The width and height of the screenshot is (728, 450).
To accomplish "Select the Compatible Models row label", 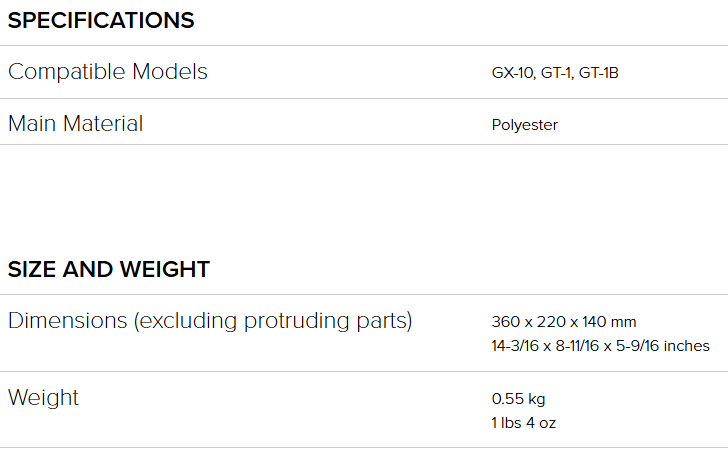I will coord(108,72).
